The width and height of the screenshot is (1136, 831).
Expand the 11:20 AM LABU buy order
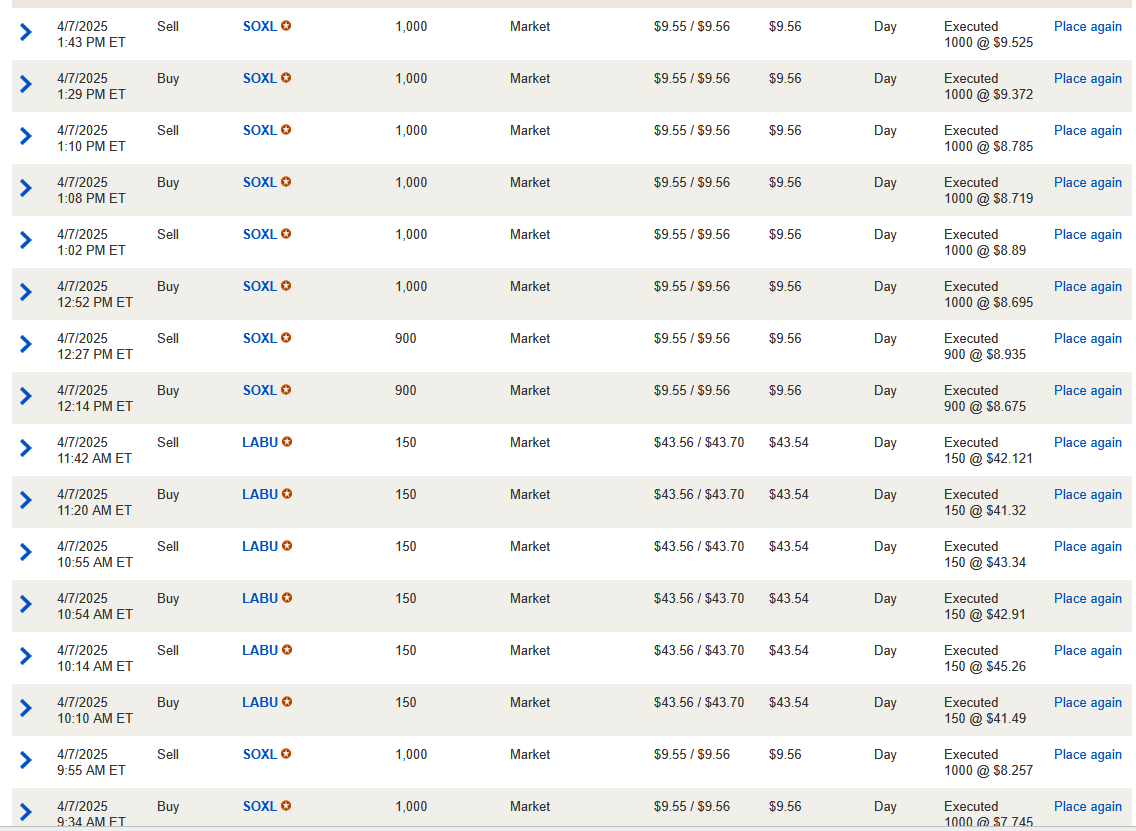[x=26, y=501]
